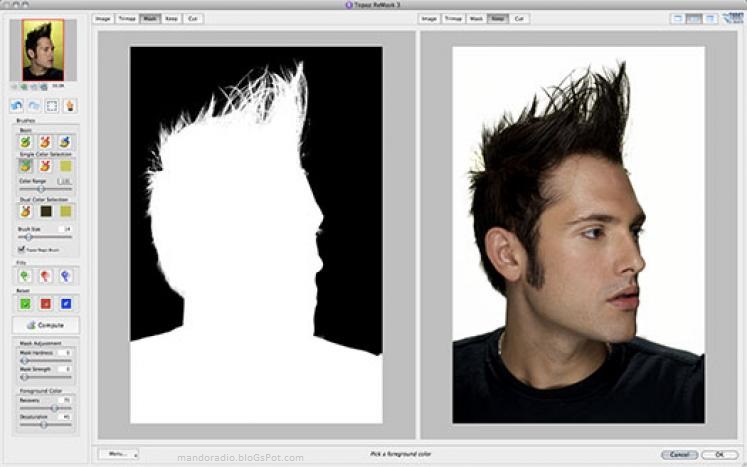This screenshot has height=467, width=747.
Task: Use the blue fill bucket tool
Action: tap(66, 276)
